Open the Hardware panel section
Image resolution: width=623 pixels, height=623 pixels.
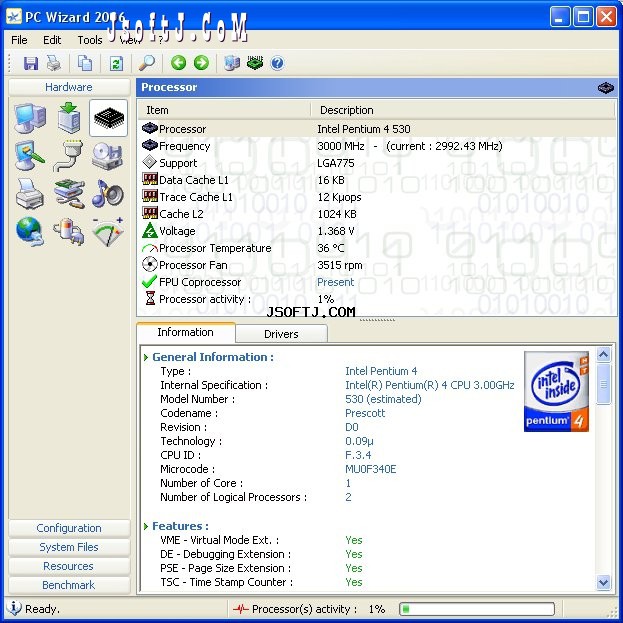[69, 87]
